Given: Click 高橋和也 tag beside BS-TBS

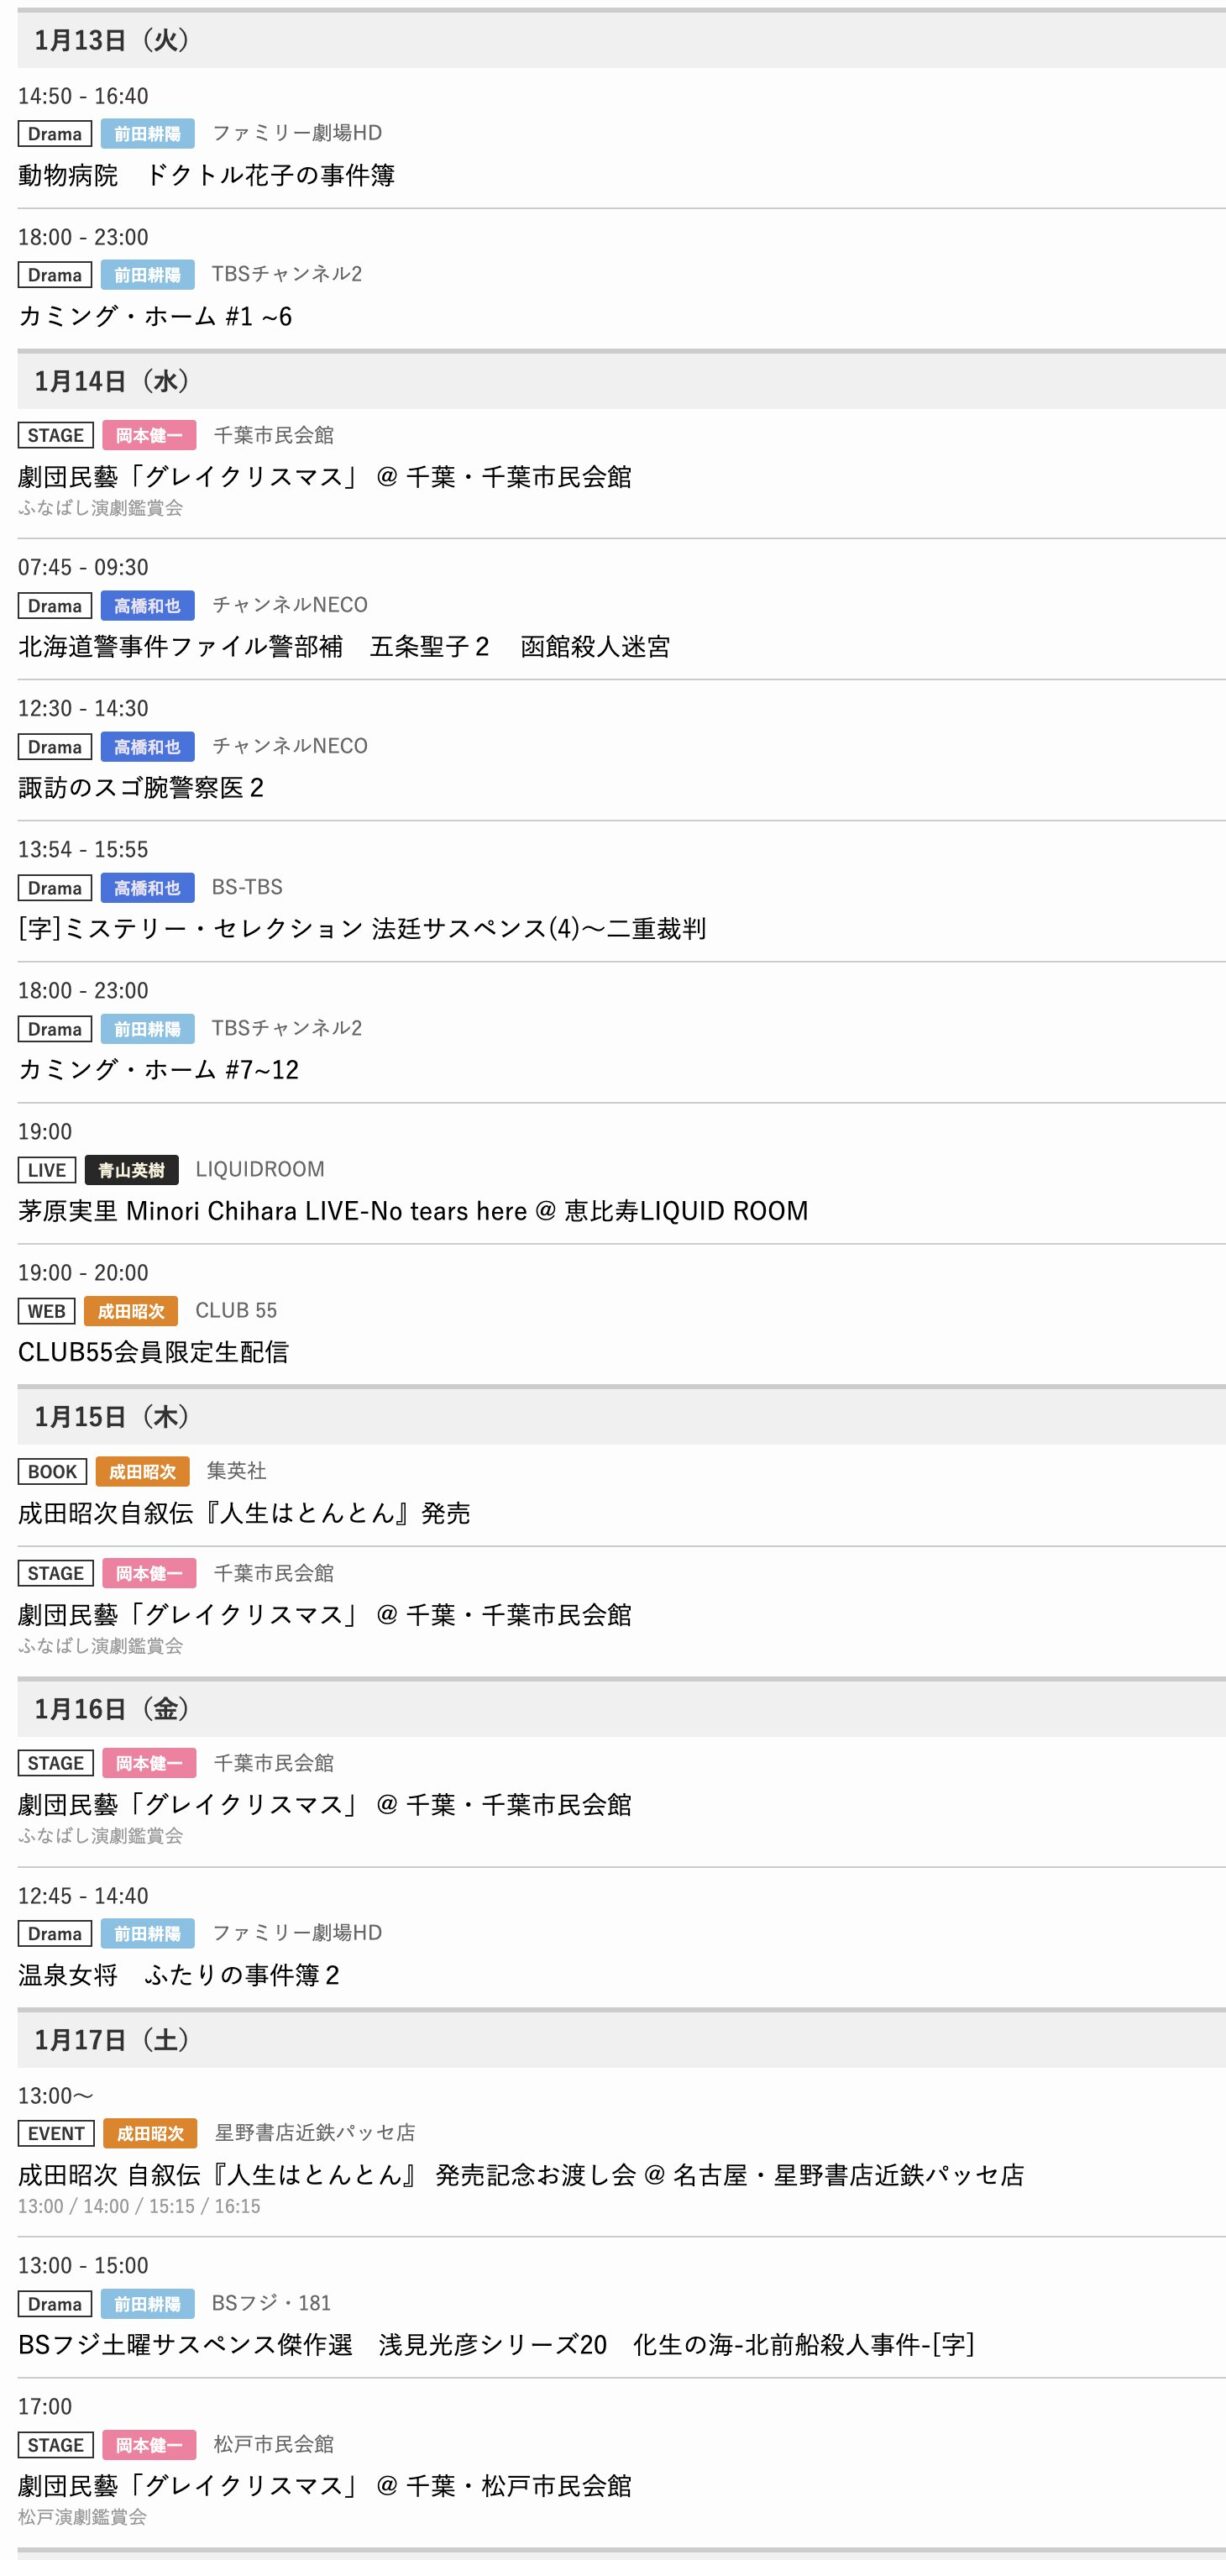Looking at the screenshot, I should coord(147,888).
